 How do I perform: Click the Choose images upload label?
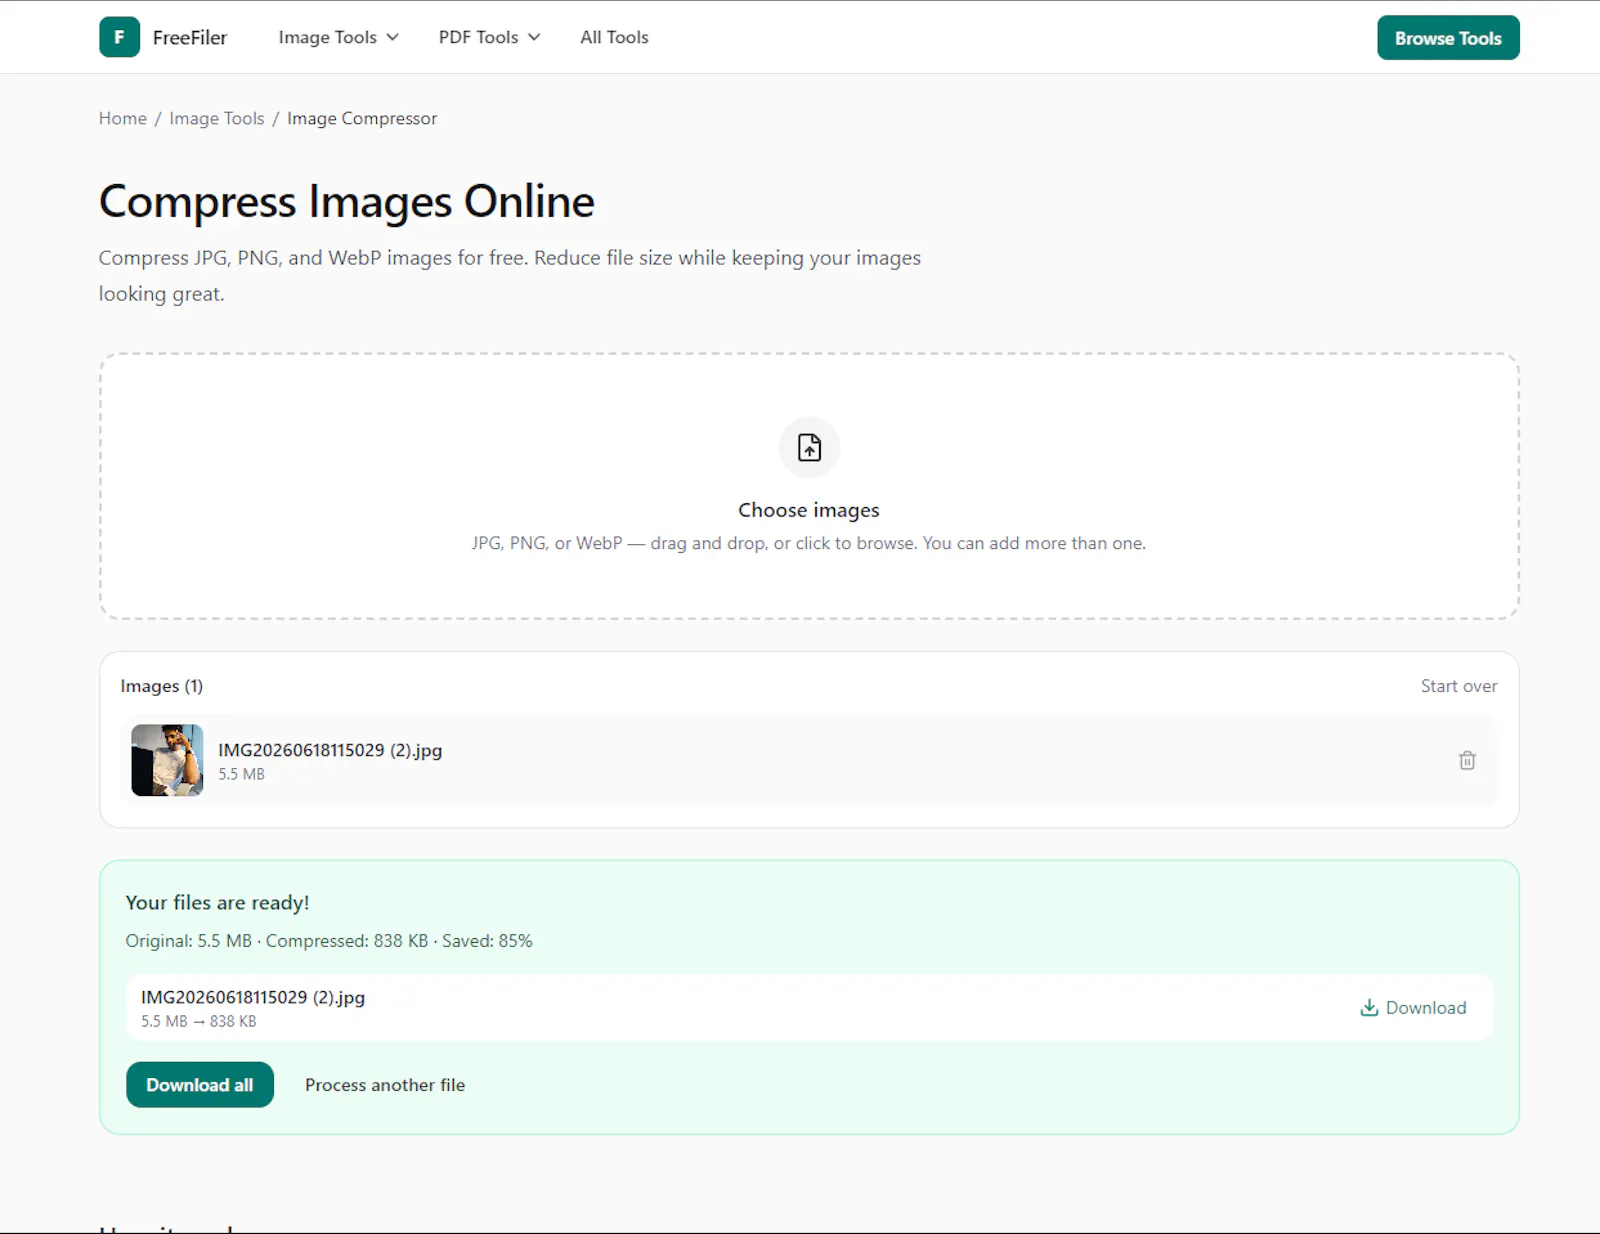coord(809,510)
